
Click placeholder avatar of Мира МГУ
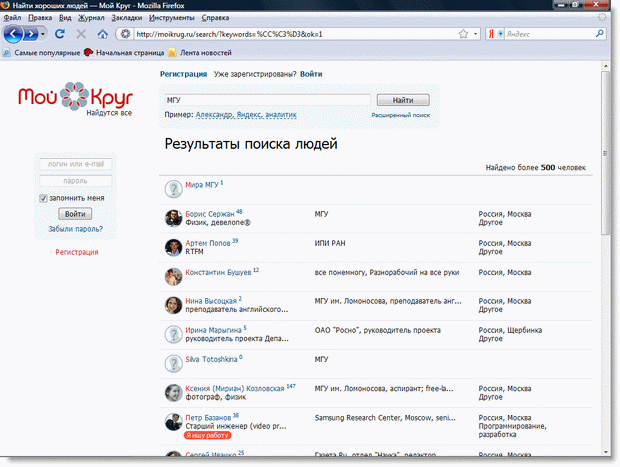[173, 189]
